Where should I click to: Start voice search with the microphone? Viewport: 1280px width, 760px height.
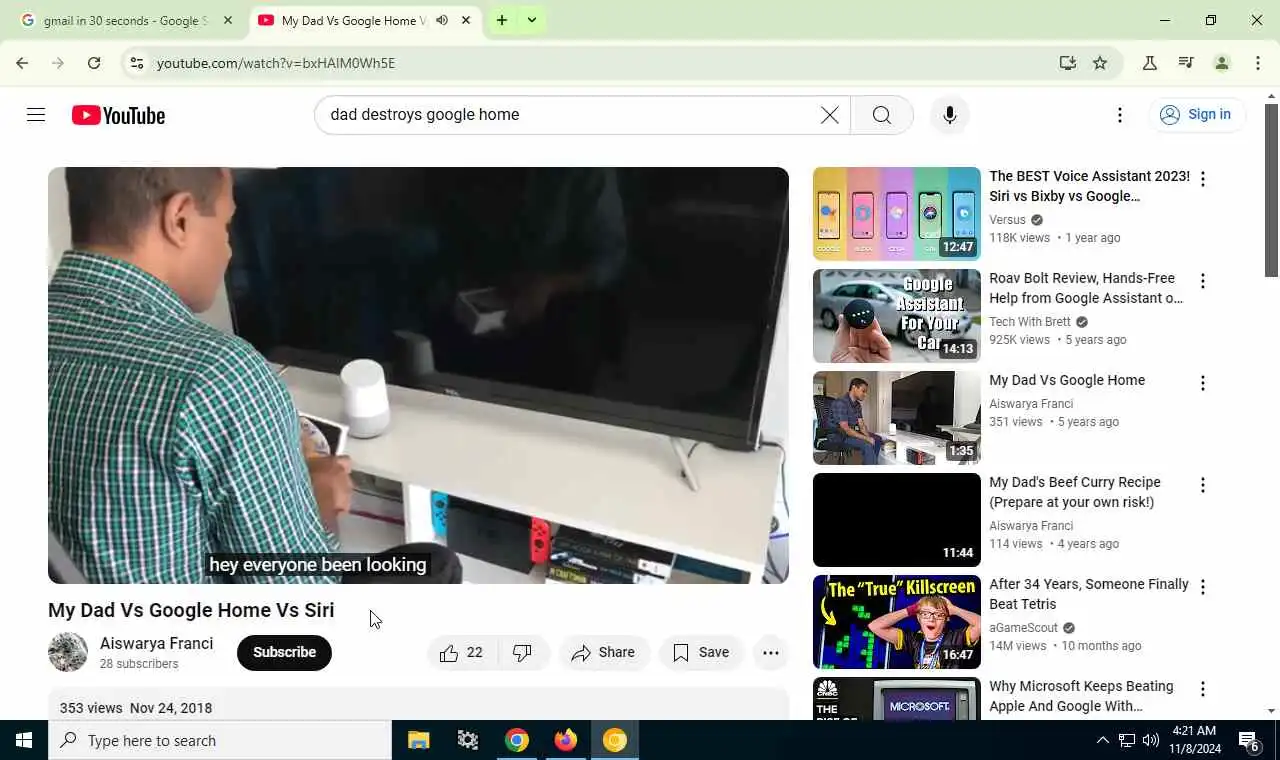click(x=950, y=115)
